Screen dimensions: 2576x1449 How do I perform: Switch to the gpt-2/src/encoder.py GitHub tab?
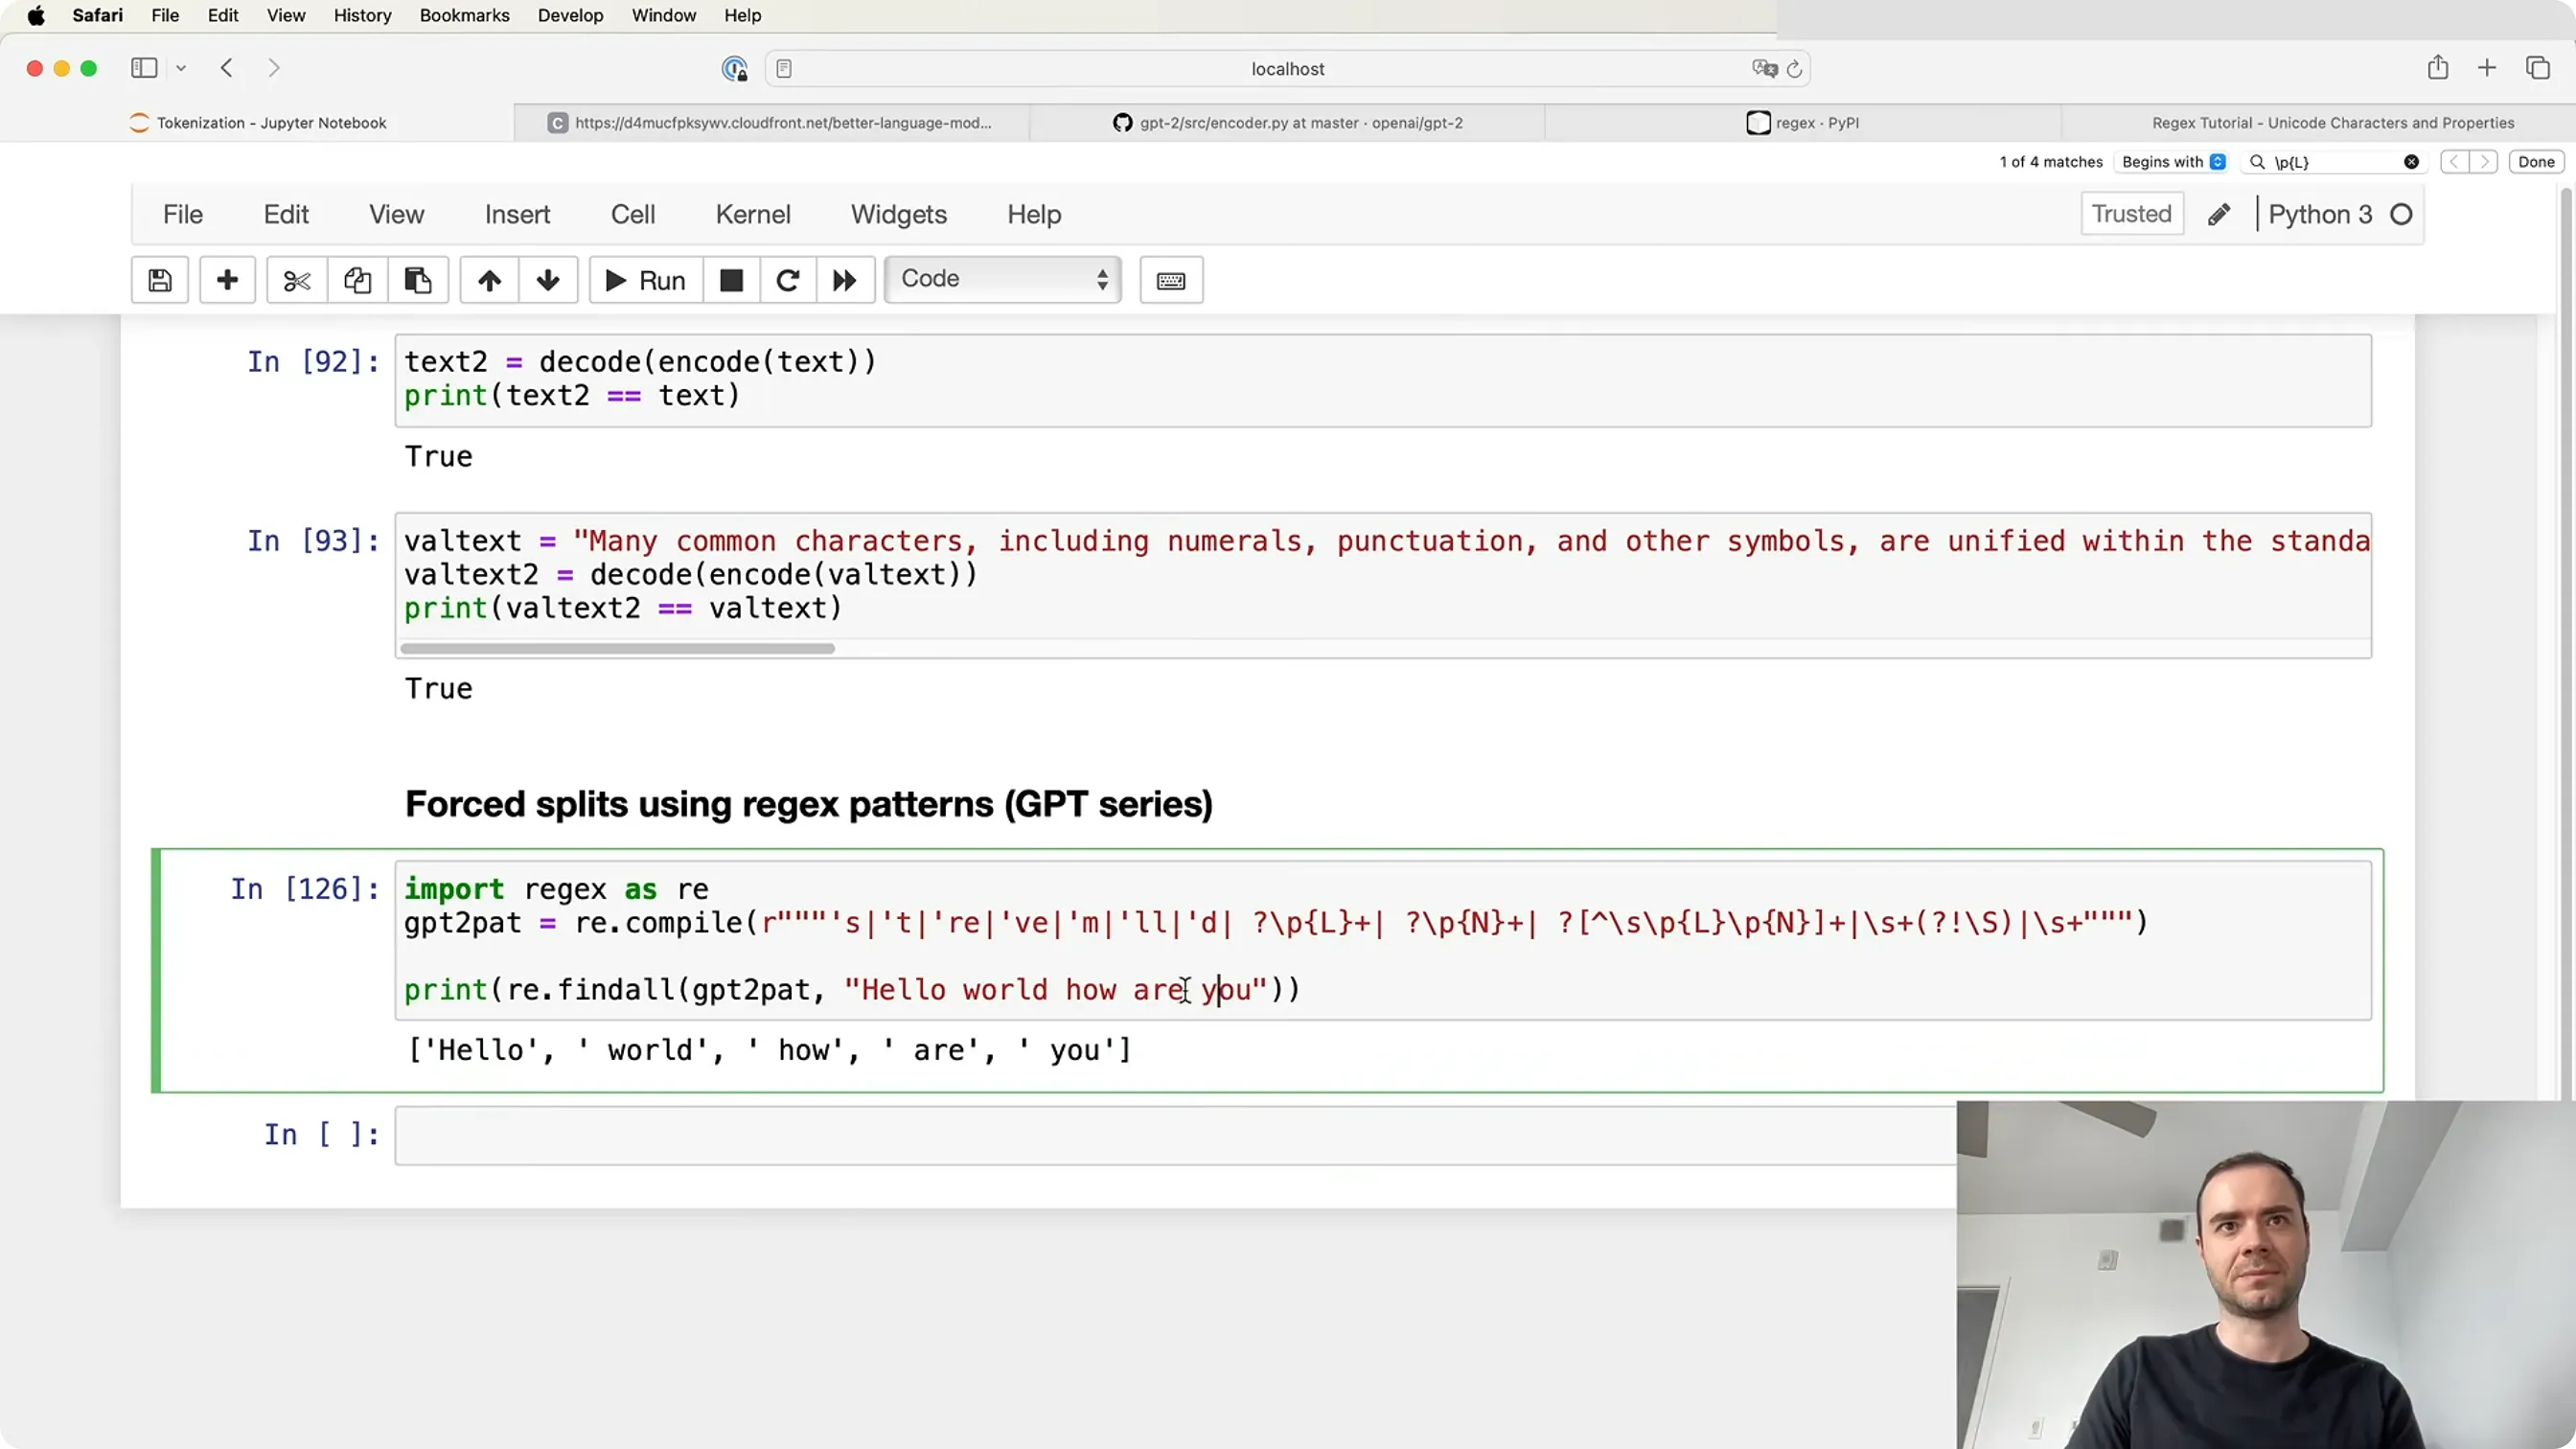point(1288,123)
